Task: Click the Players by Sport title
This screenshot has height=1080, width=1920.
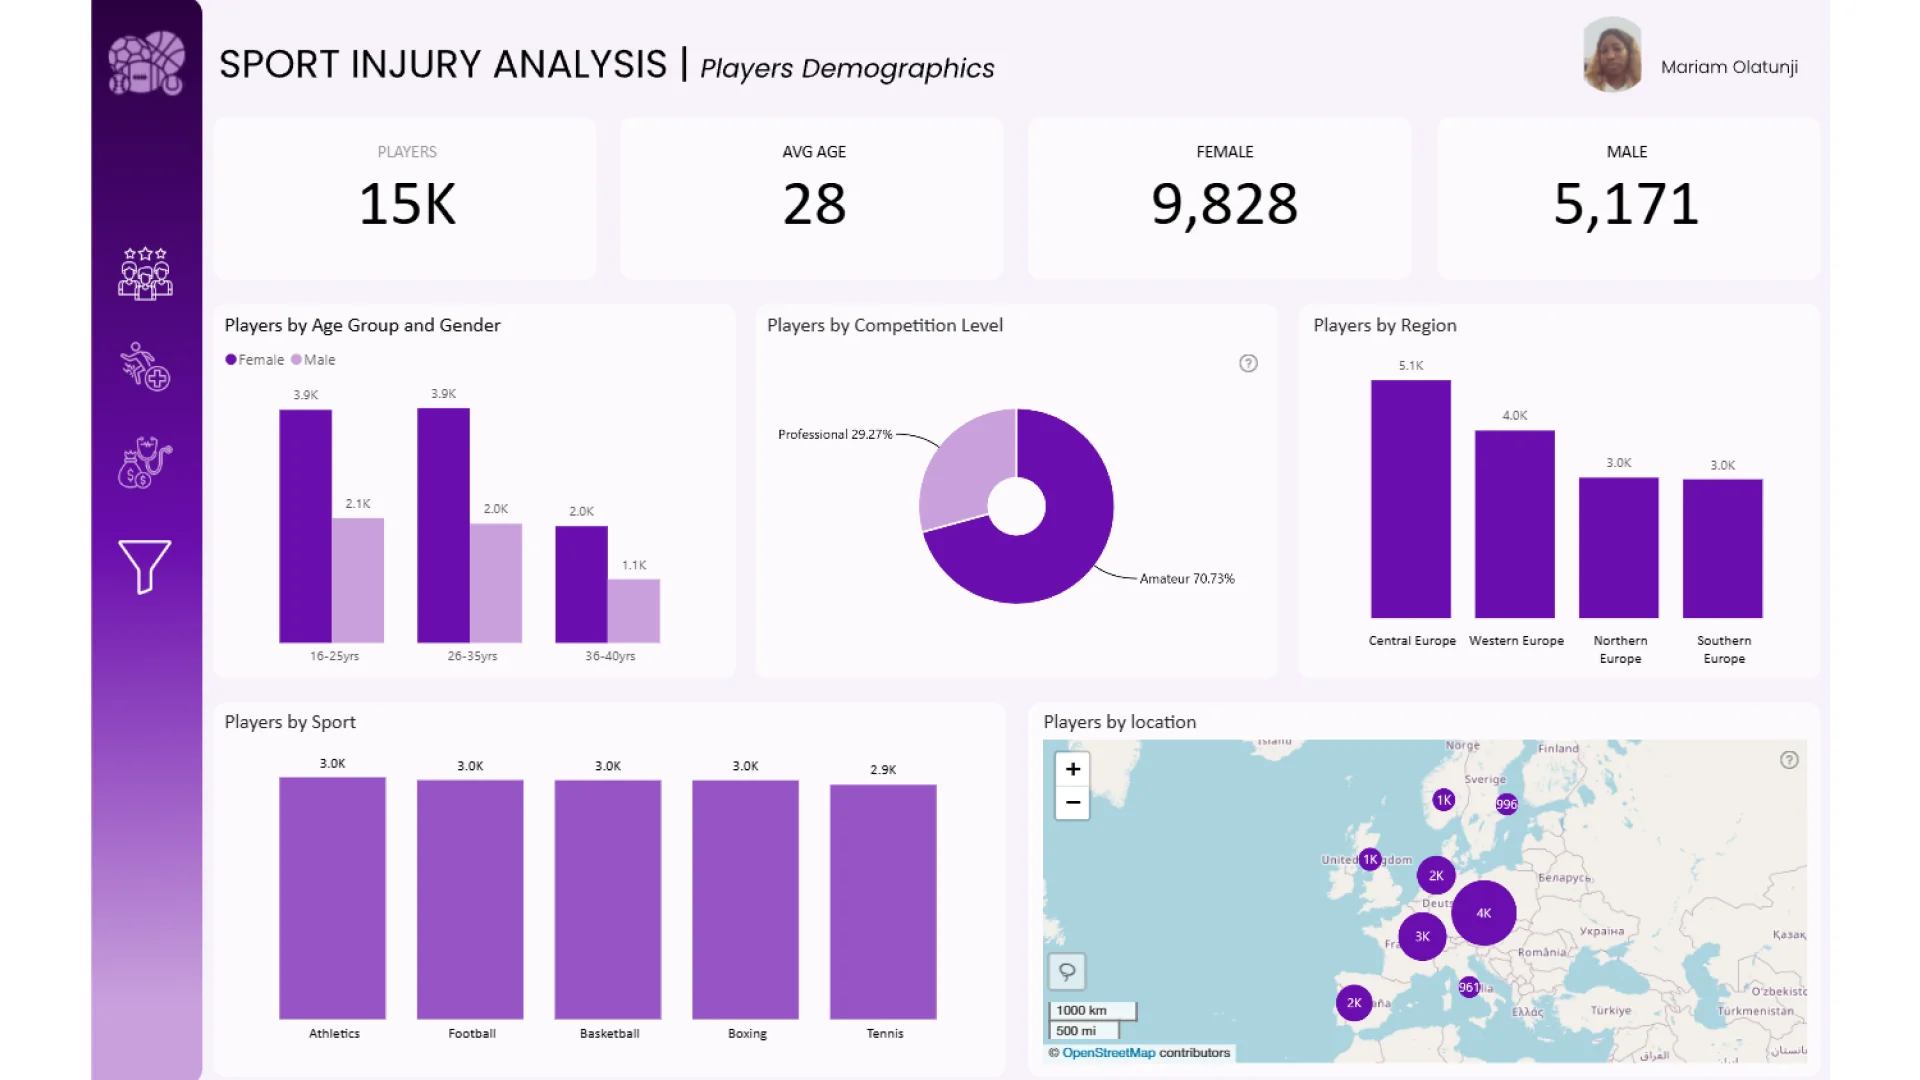Action: [x=290, y=722]
